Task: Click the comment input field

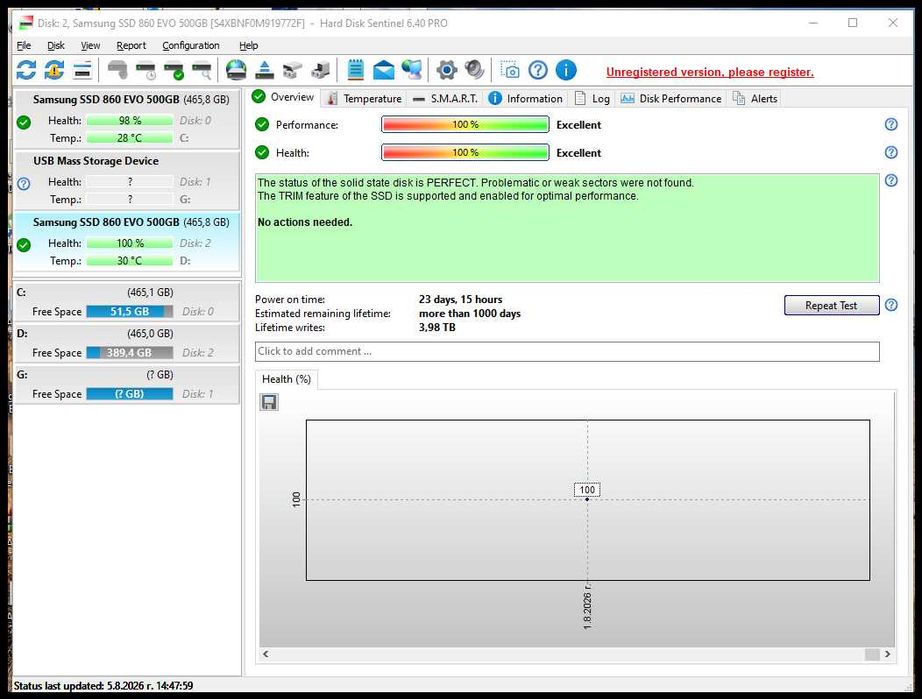Action: (x=567, y=352)
